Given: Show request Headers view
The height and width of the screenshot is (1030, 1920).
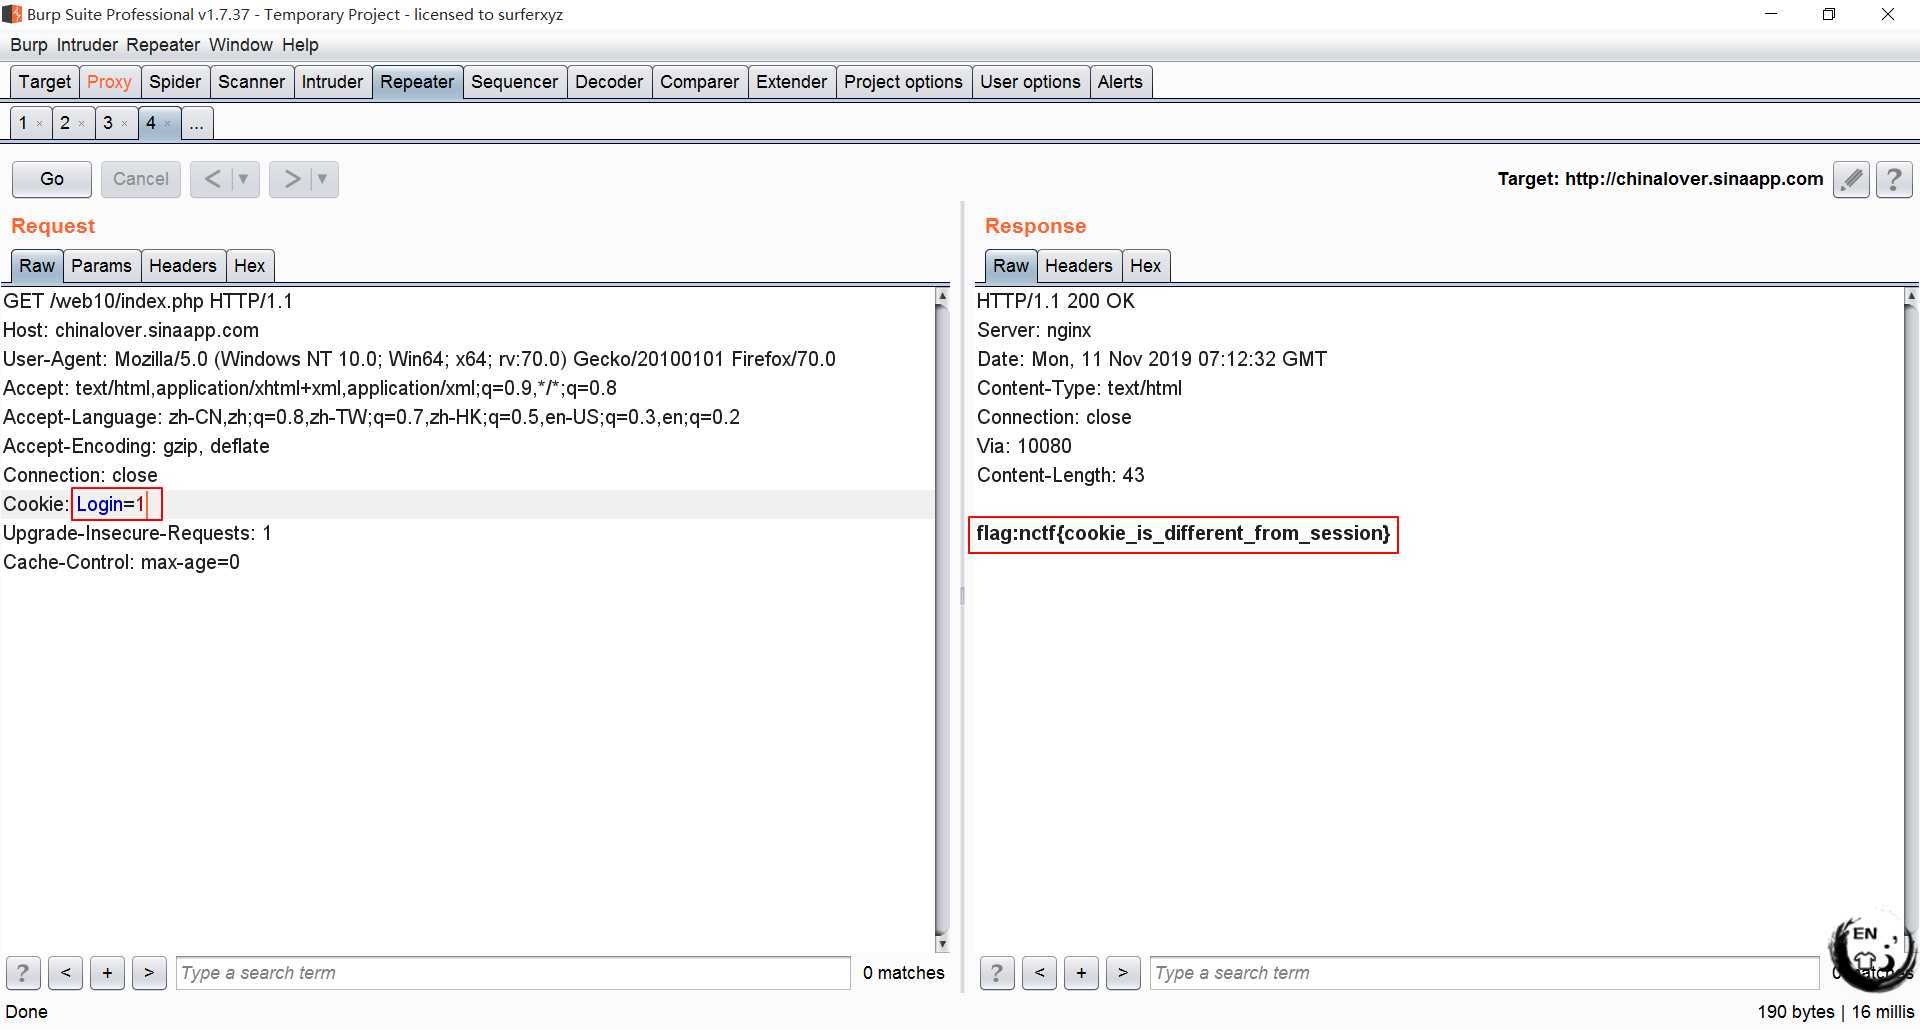Looking at the screenshot, I should click(183, 266).
